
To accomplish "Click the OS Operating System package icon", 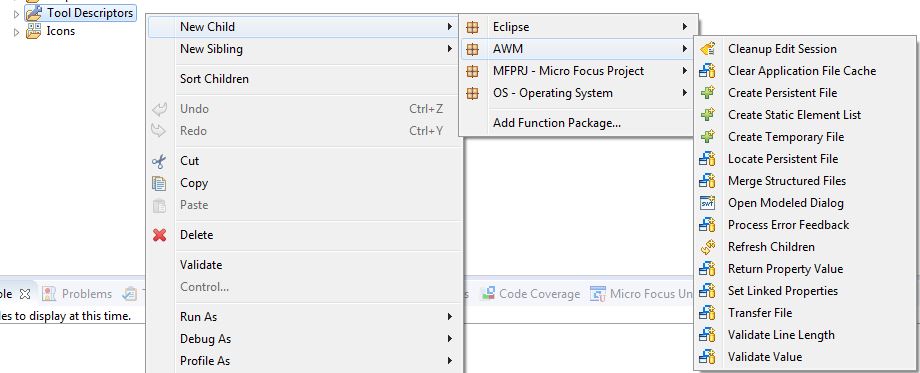I will point(472,93).
